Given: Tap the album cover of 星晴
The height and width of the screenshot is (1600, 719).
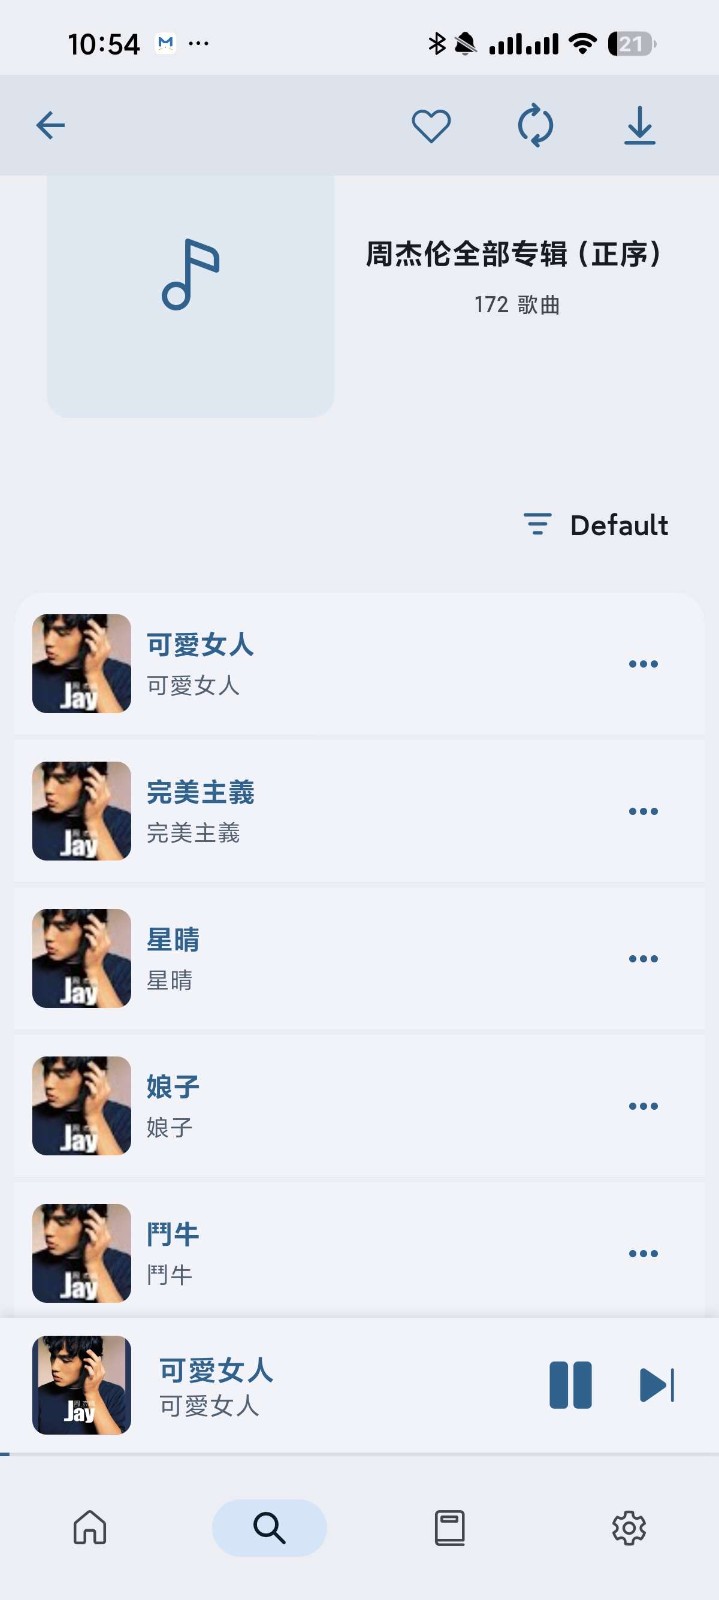Looking at the screenshot, I should click(x=81, y=958).
